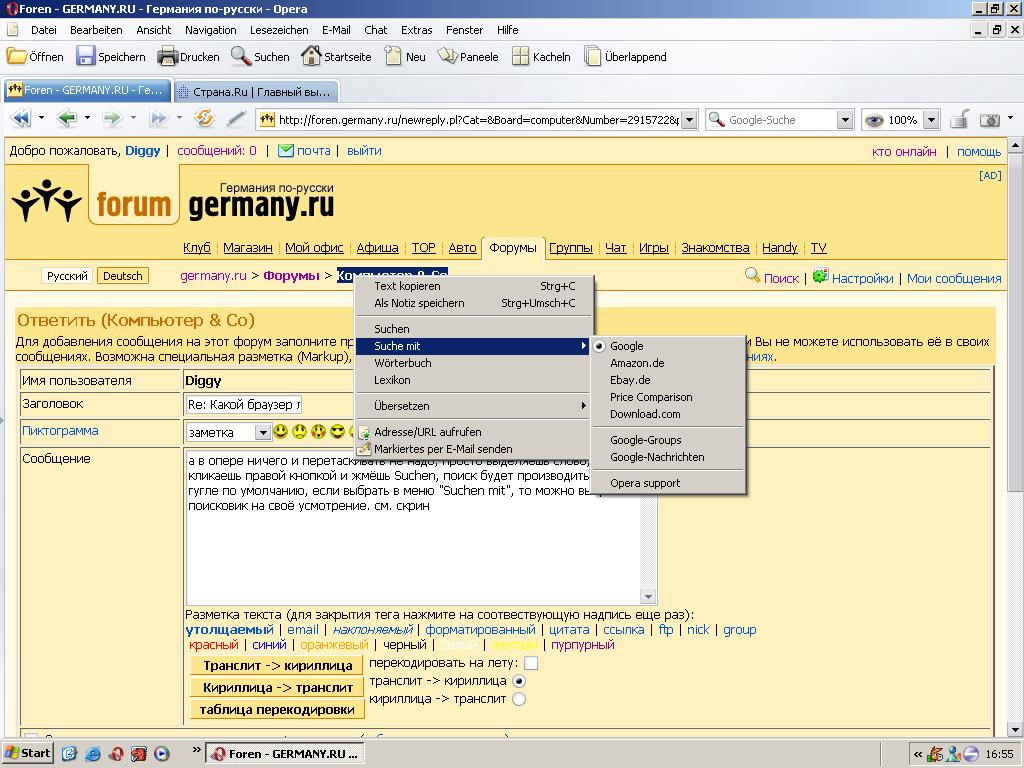The image size is (1024, 768).
Task: Go back with the green left arrow
Action: [67, 119]
